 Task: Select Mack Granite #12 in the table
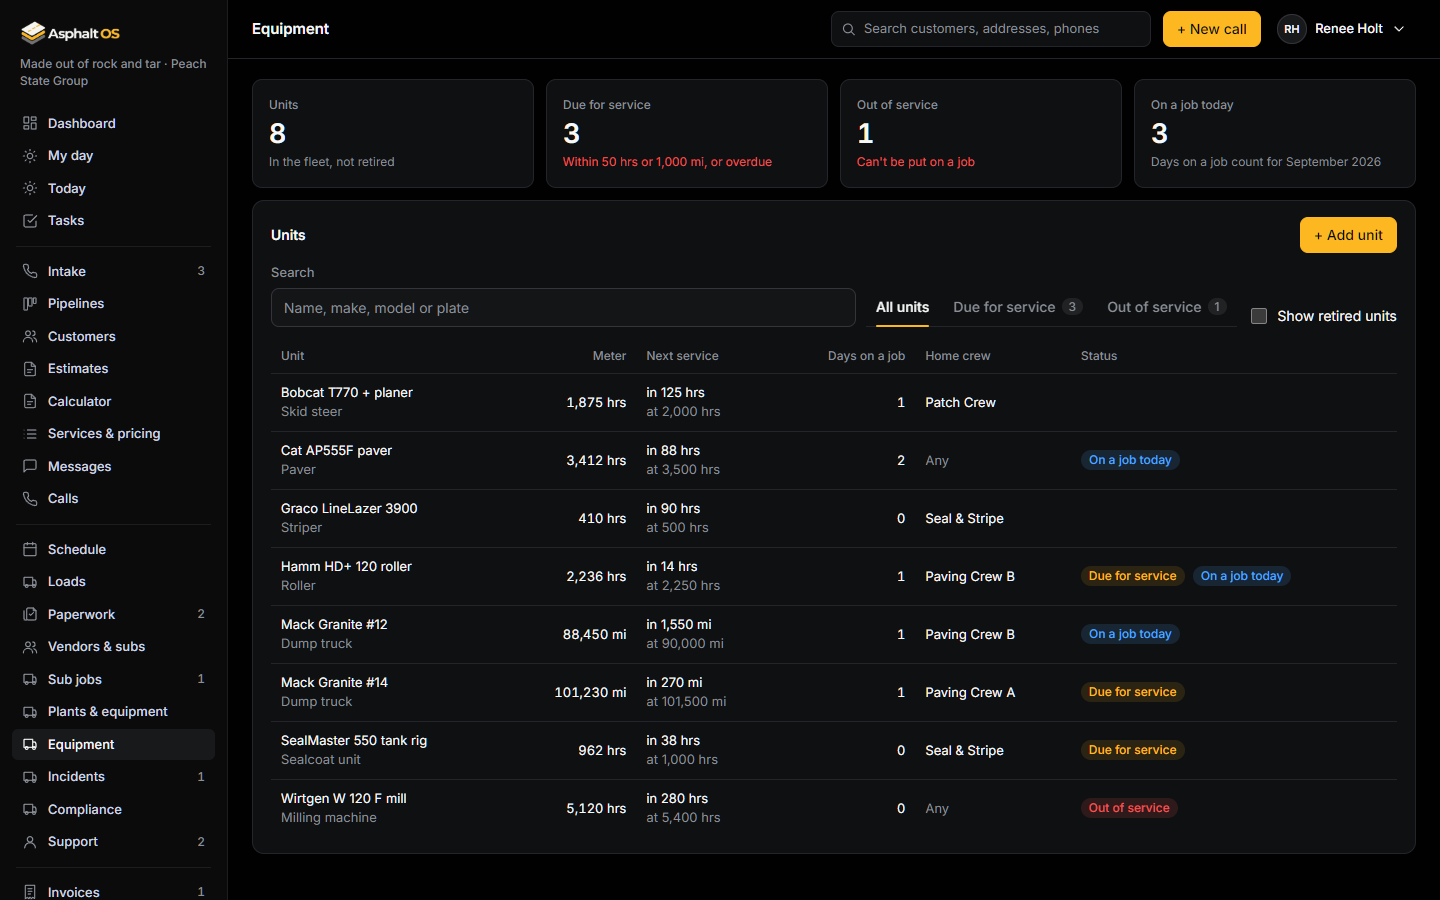(x=334, y=625)
